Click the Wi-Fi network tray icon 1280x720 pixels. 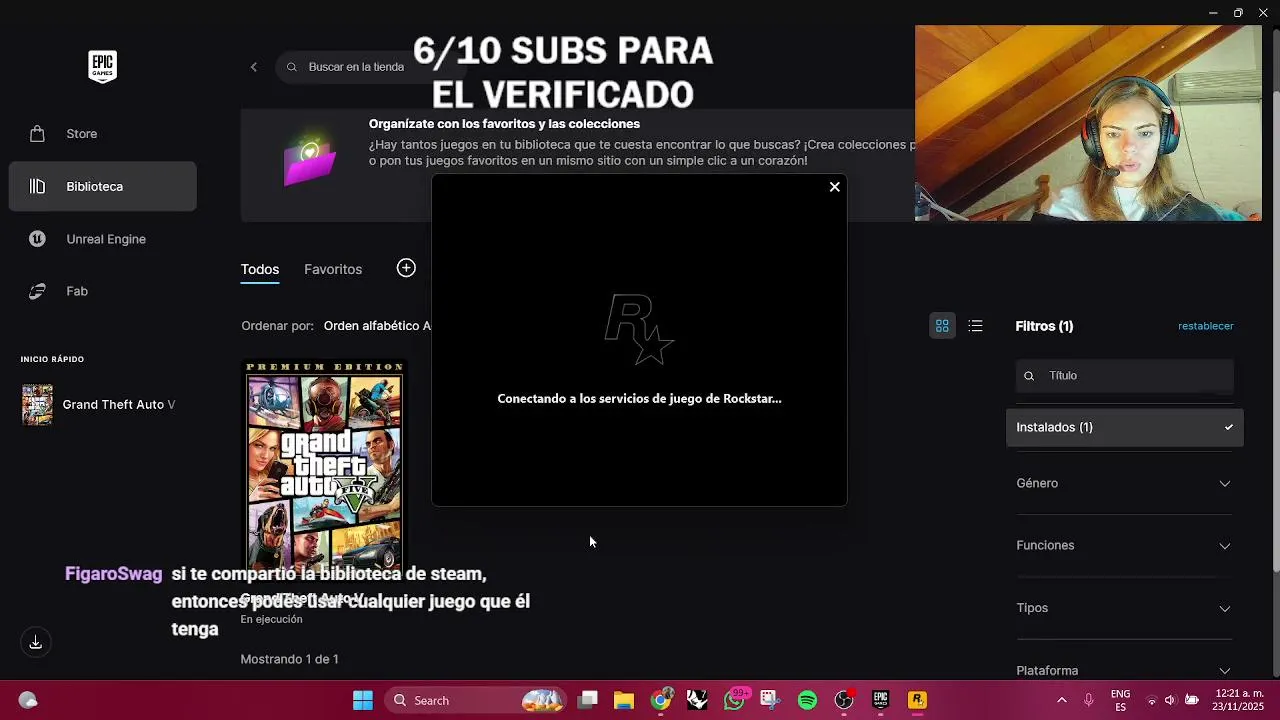point(1151,701)
